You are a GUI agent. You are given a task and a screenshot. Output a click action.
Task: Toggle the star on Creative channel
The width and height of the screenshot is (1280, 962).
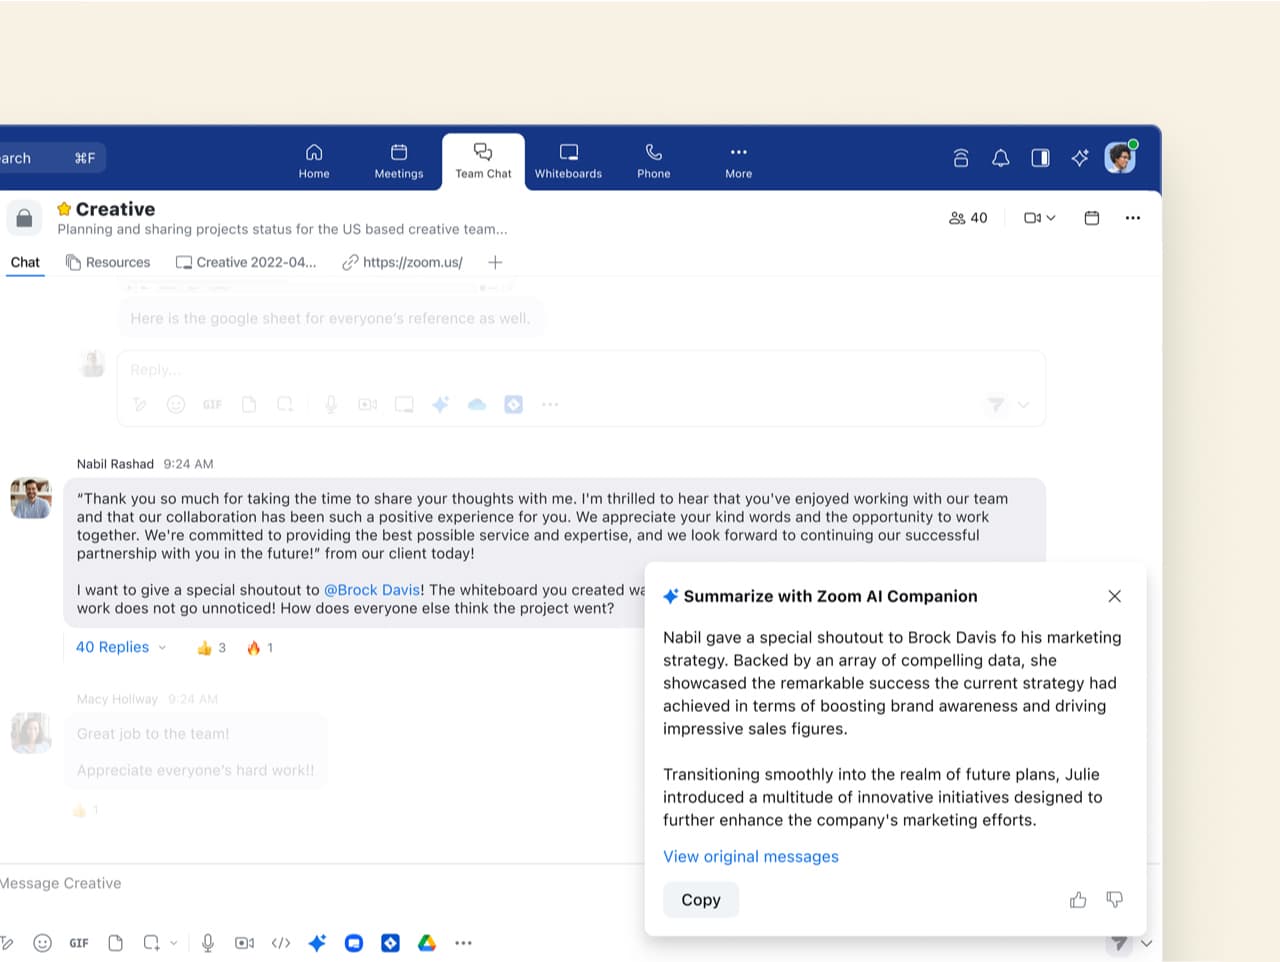[x=64, y=209]
